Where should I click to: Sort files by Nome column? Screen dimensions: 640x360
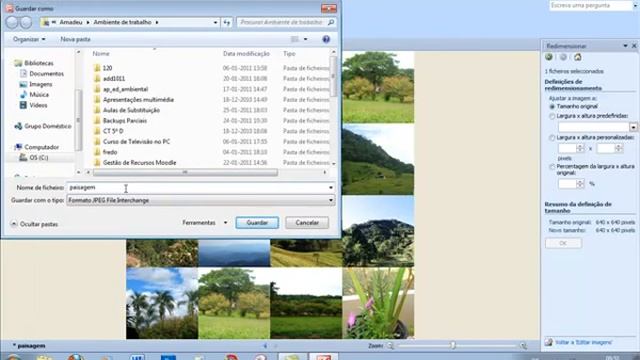coord(101,53)
